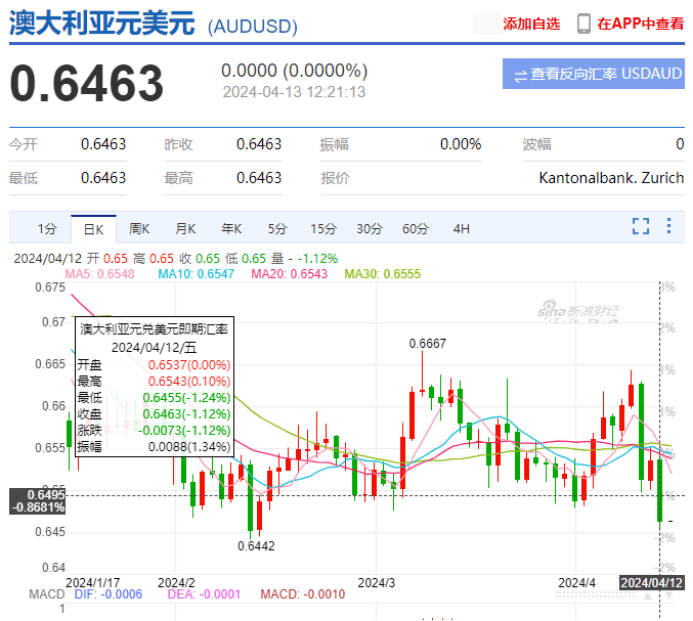Screen dimensions: 693x621
Task: Click the mobile phone APP icon
Action: pyautogui.click(x=584, y=24)
